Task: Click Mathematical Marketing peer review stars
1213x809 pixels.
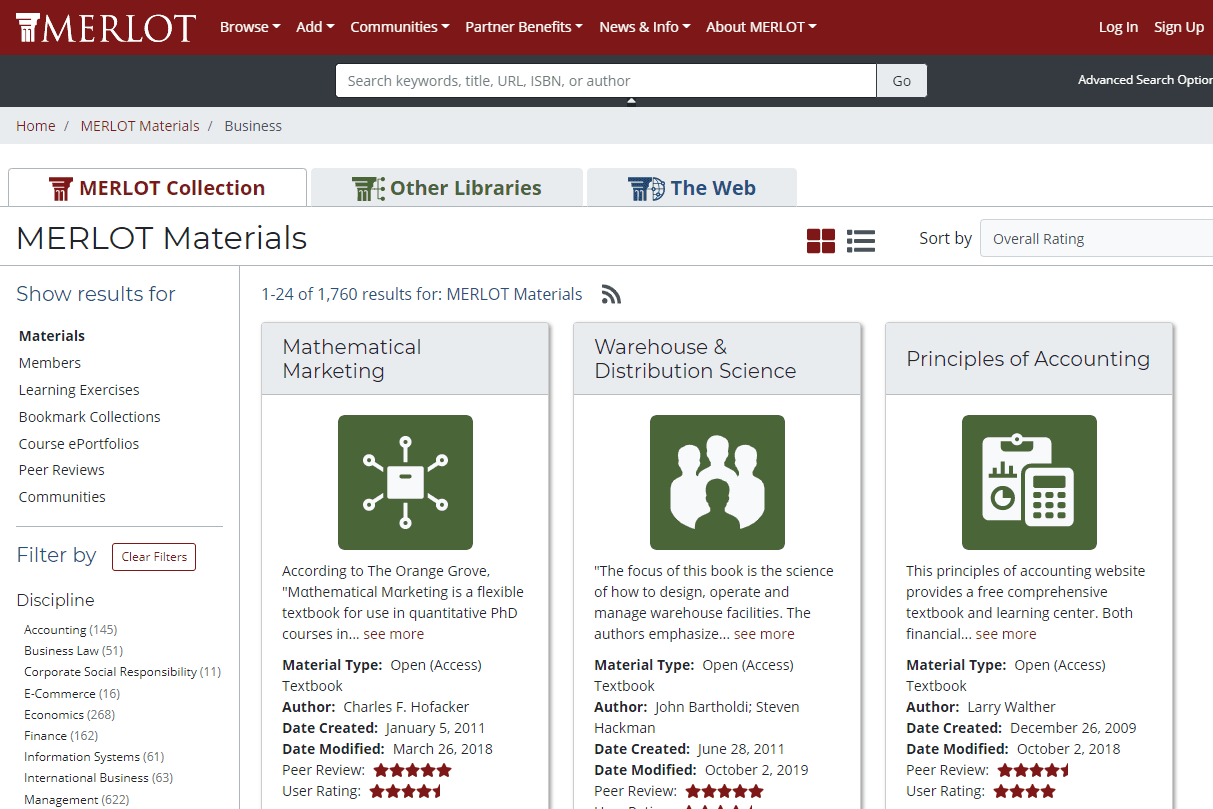Action: 412,770
